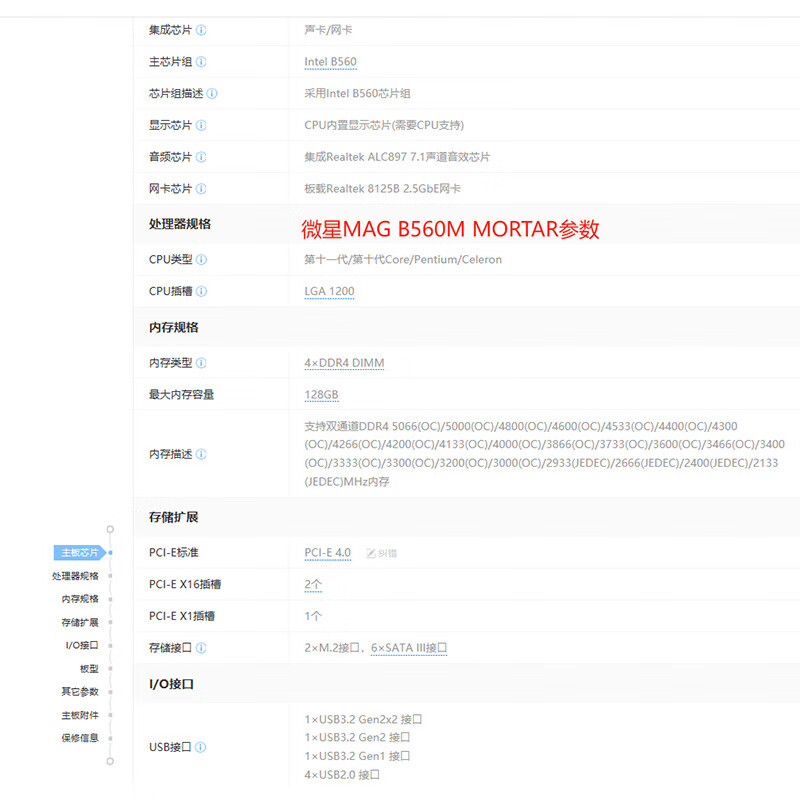Click the 处理器规格 section heading
The height and width of the screenshot is (800, 800).
tap(180, 224)
